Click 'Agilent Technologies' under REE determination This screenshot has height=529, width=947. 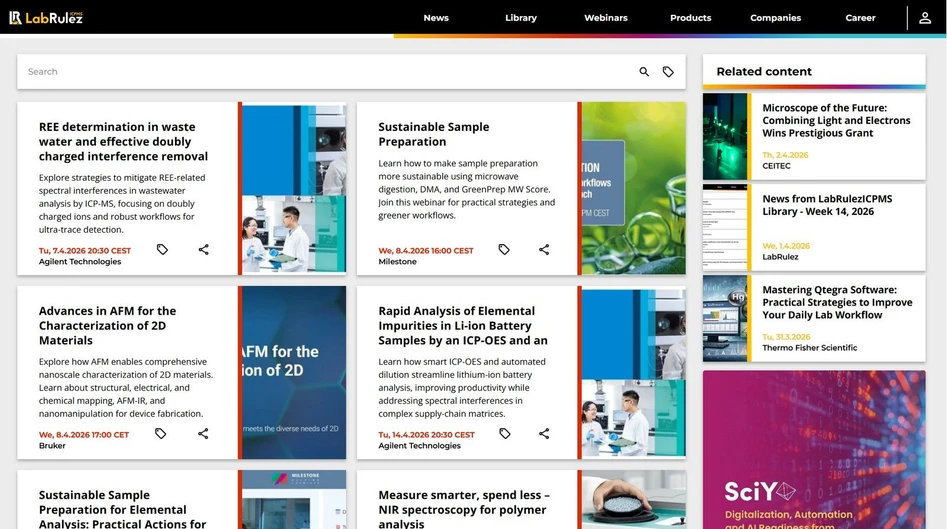point(80,261)
